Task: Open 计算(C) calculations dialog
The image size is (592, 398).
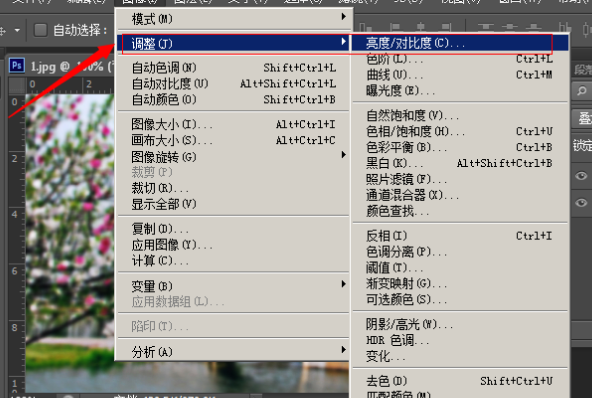Action: click(x=234, y=261)
